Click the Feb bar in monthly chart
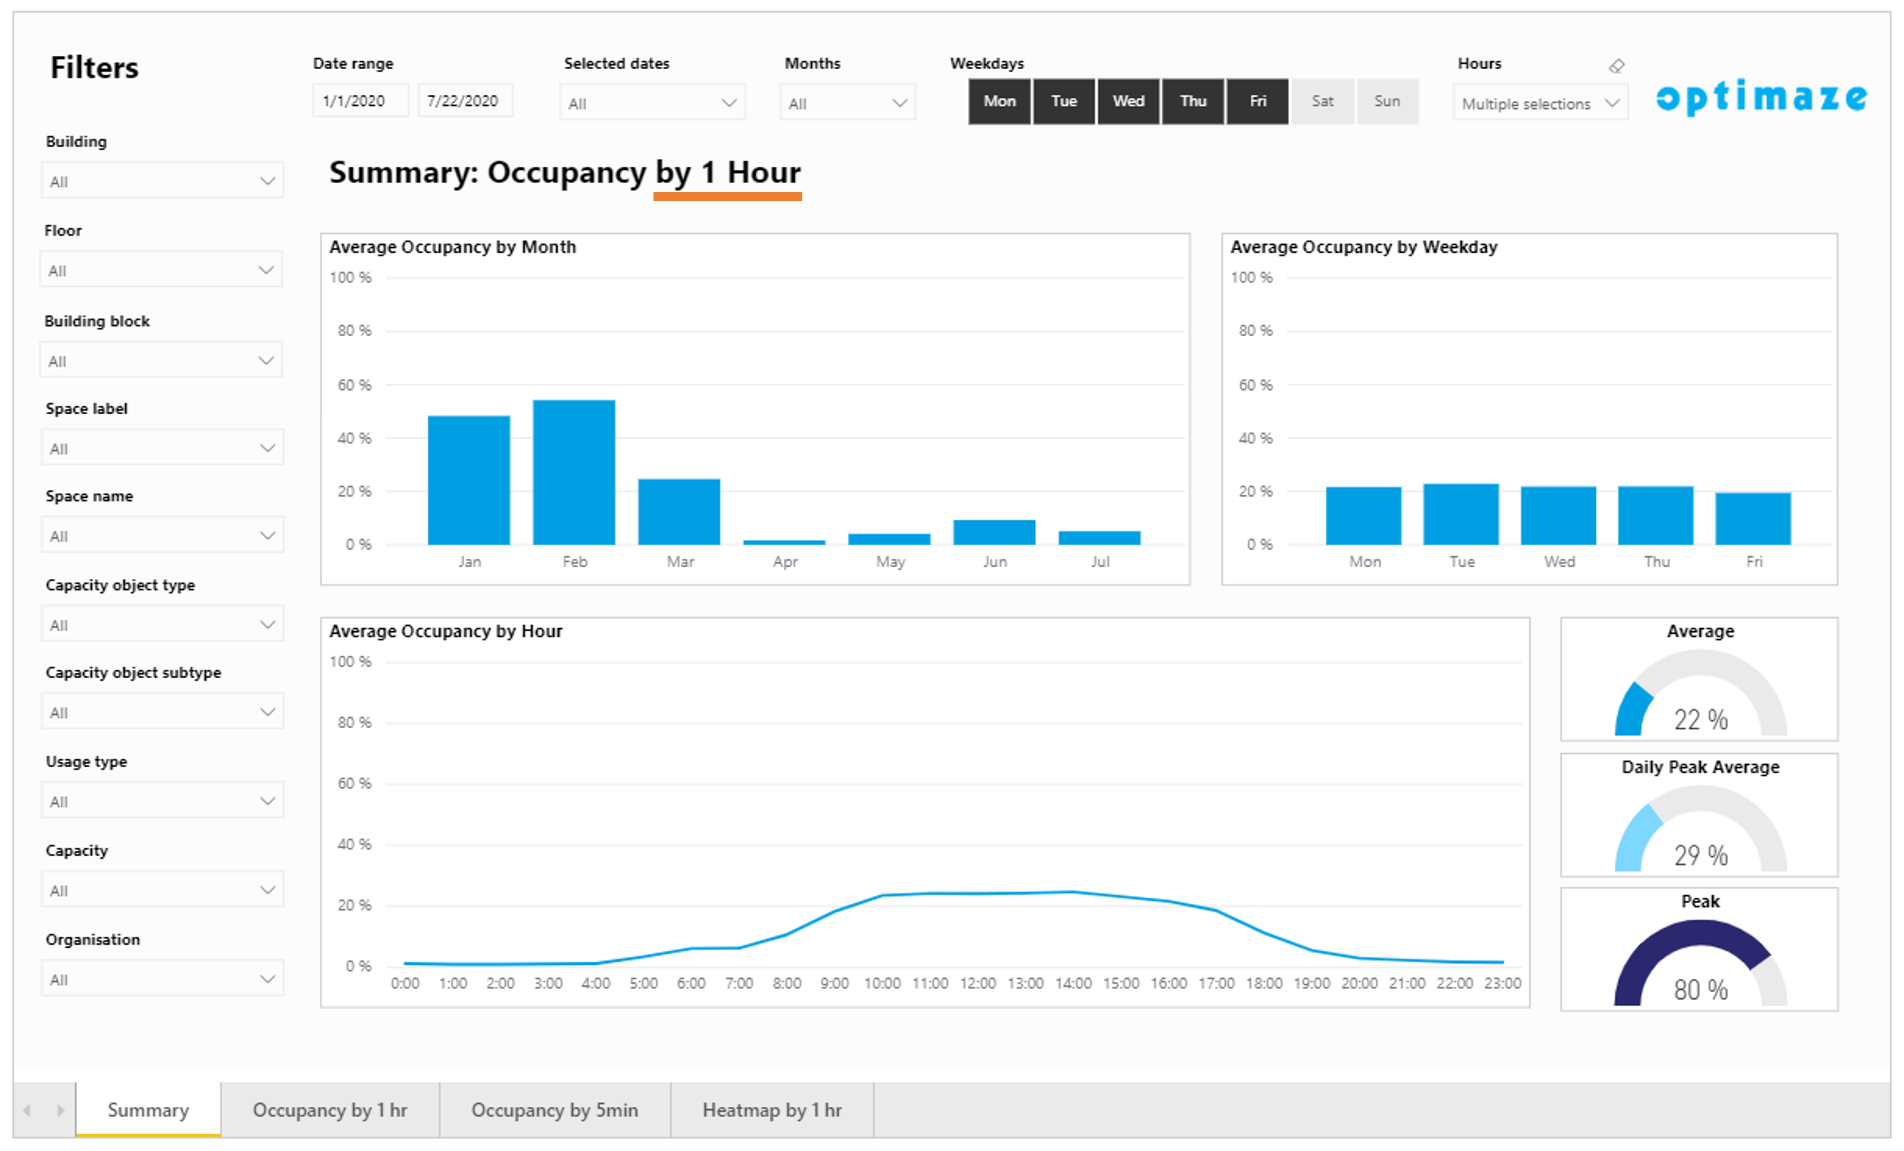This screenshot has height=1151, width=1904. point(574,472)
